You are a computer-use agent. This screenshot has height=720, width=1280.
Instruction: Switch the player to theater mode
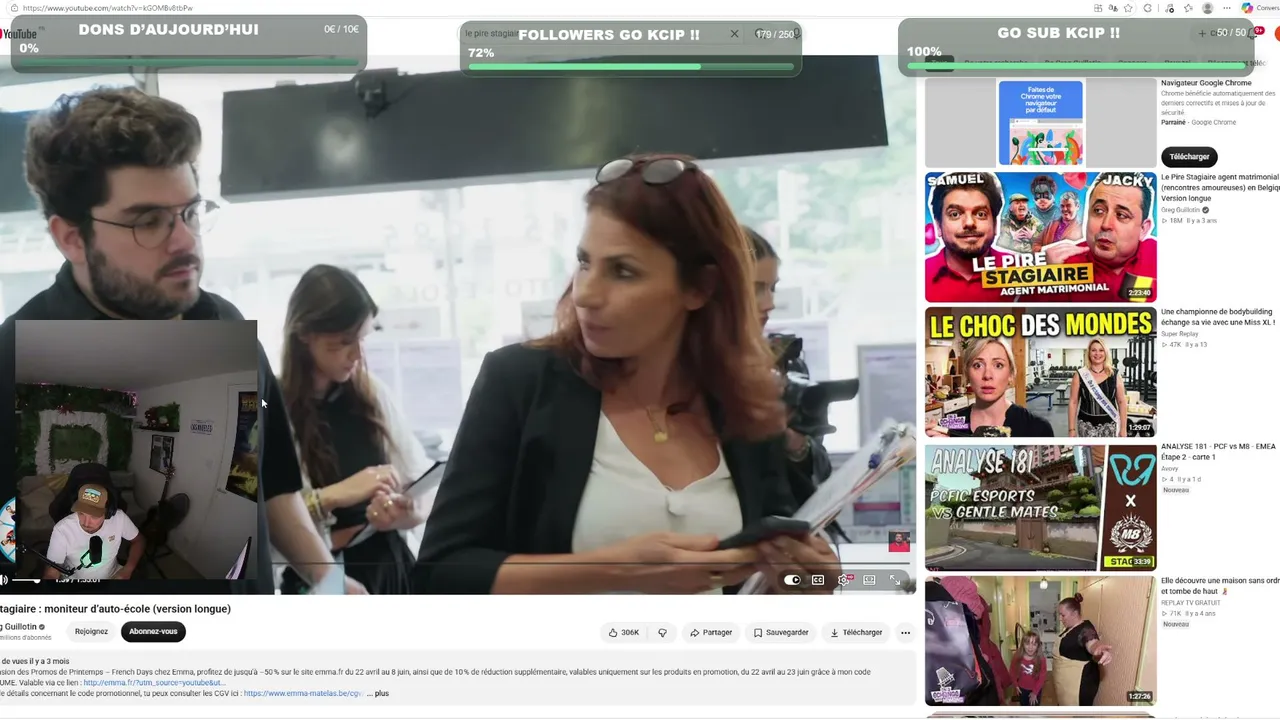pos(870,580)
